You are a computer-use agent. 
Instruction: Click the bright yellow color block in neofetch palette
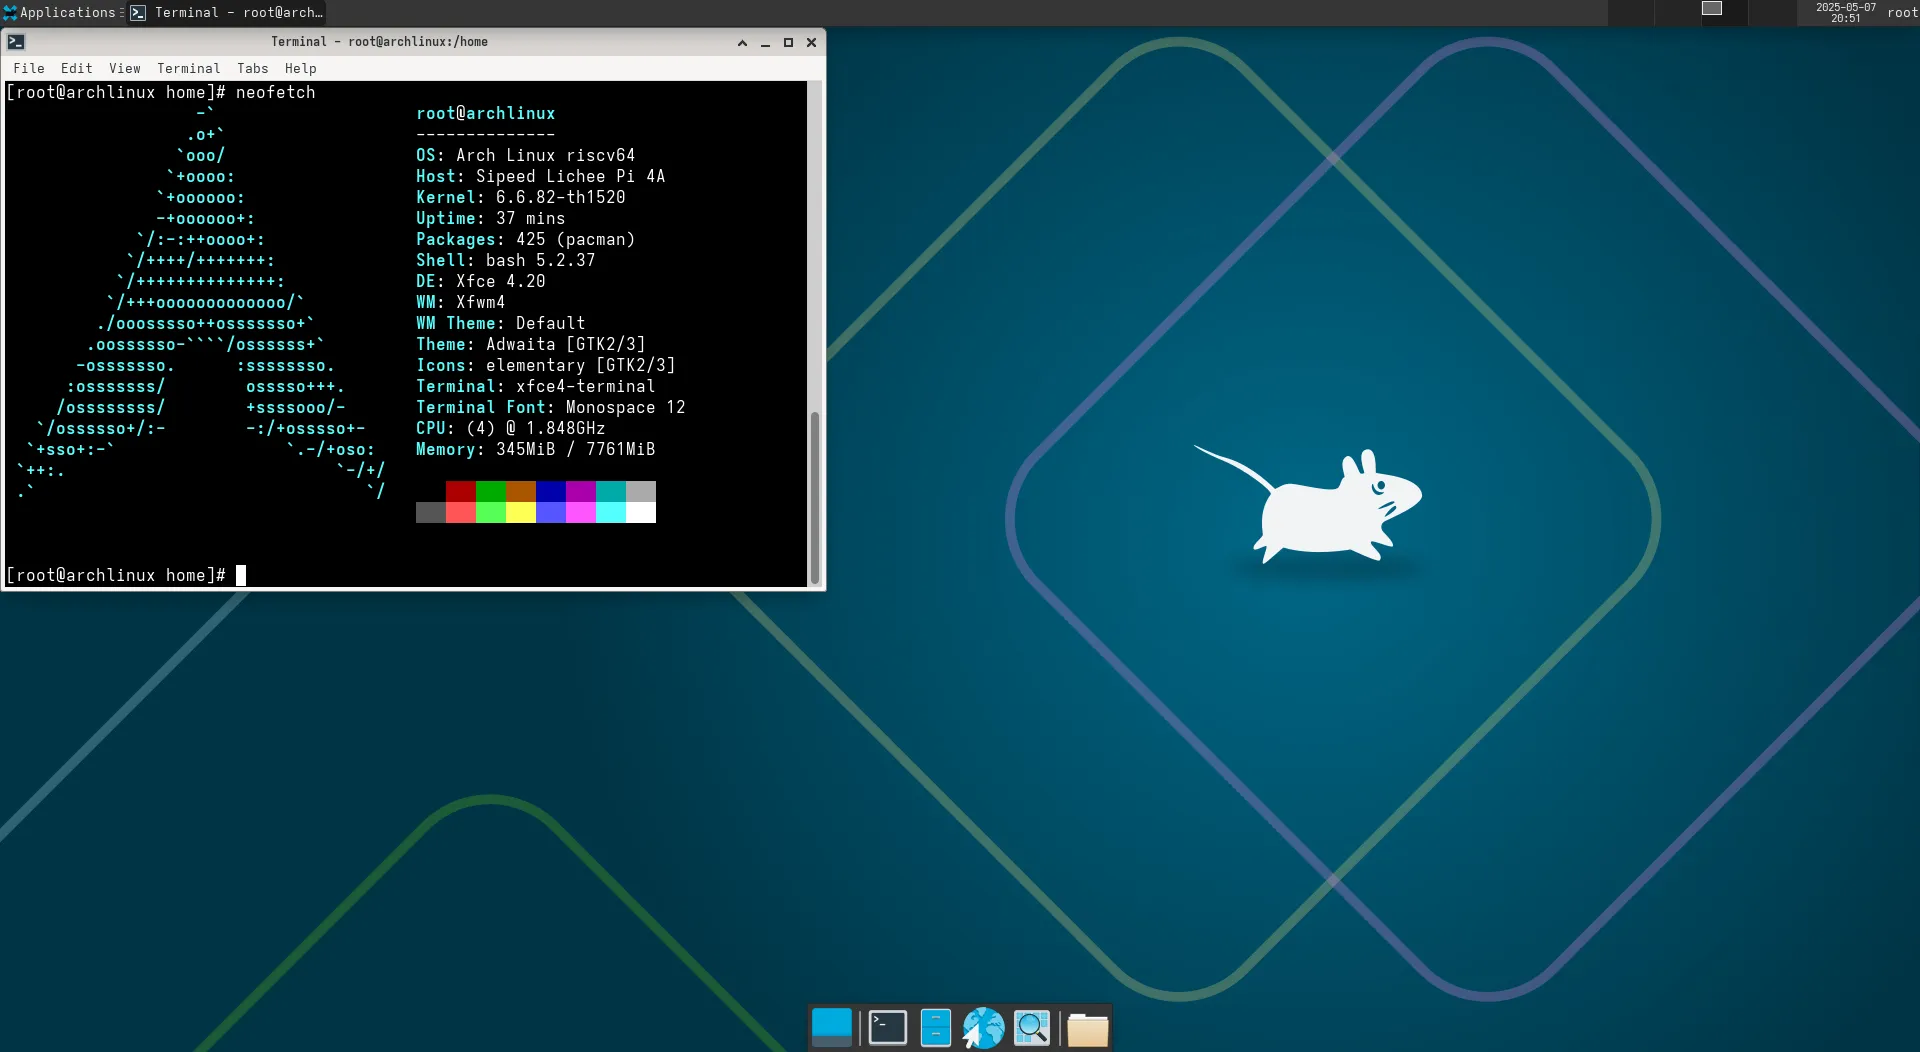point(521,512)
